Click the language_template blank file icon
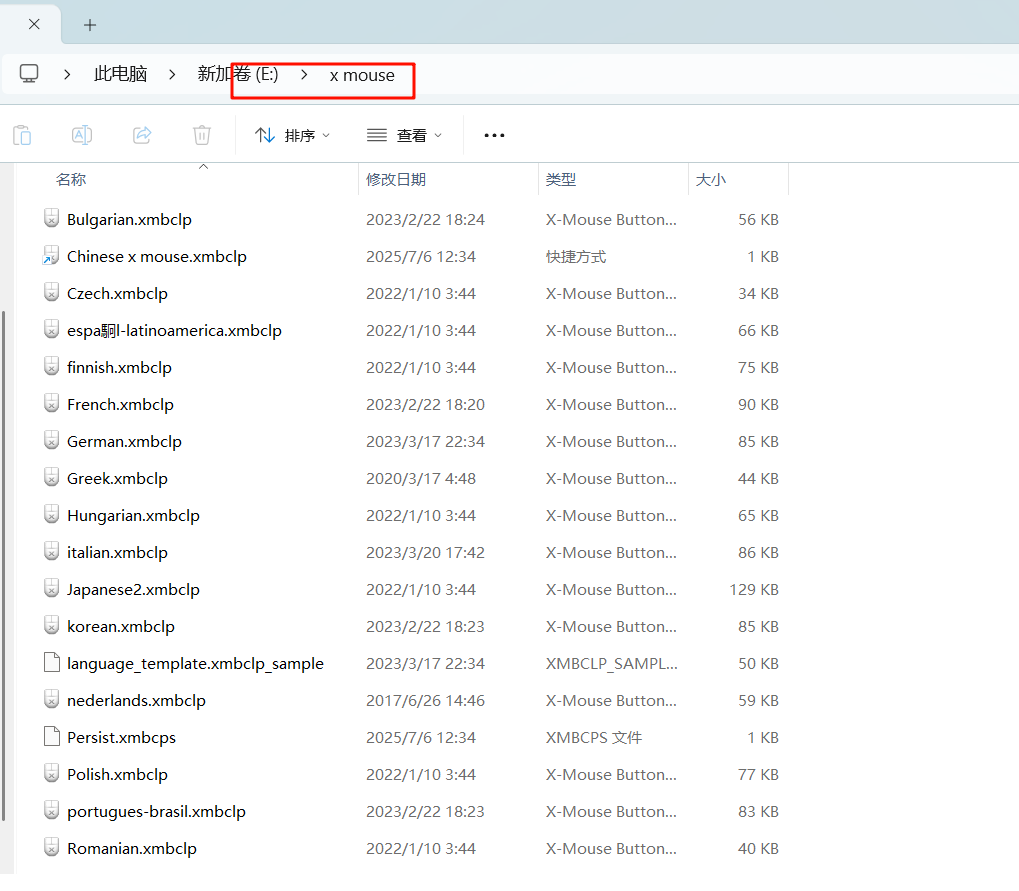1019x891 pixels. 51,663
